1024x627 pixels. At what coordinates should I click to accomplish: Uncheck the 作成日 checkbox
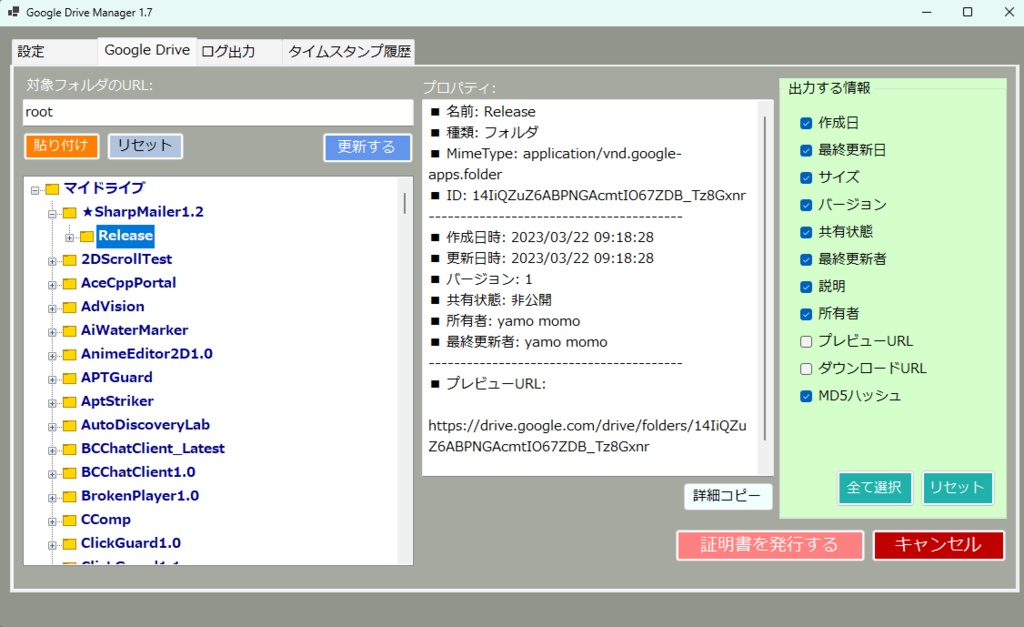point(806,123)
